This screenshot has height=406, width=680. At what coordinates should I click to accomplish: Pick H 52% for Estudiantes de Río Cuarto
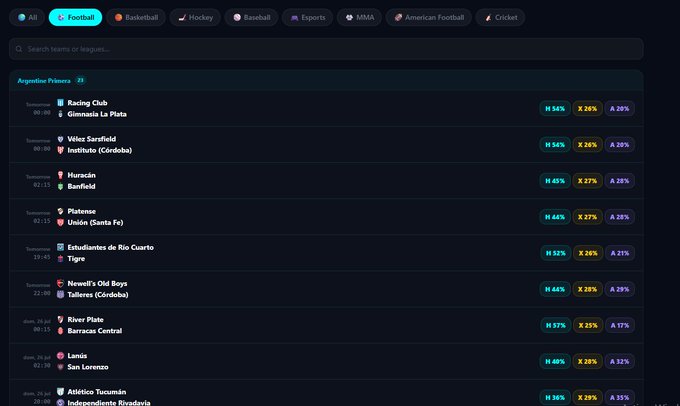tap(556, 253)
